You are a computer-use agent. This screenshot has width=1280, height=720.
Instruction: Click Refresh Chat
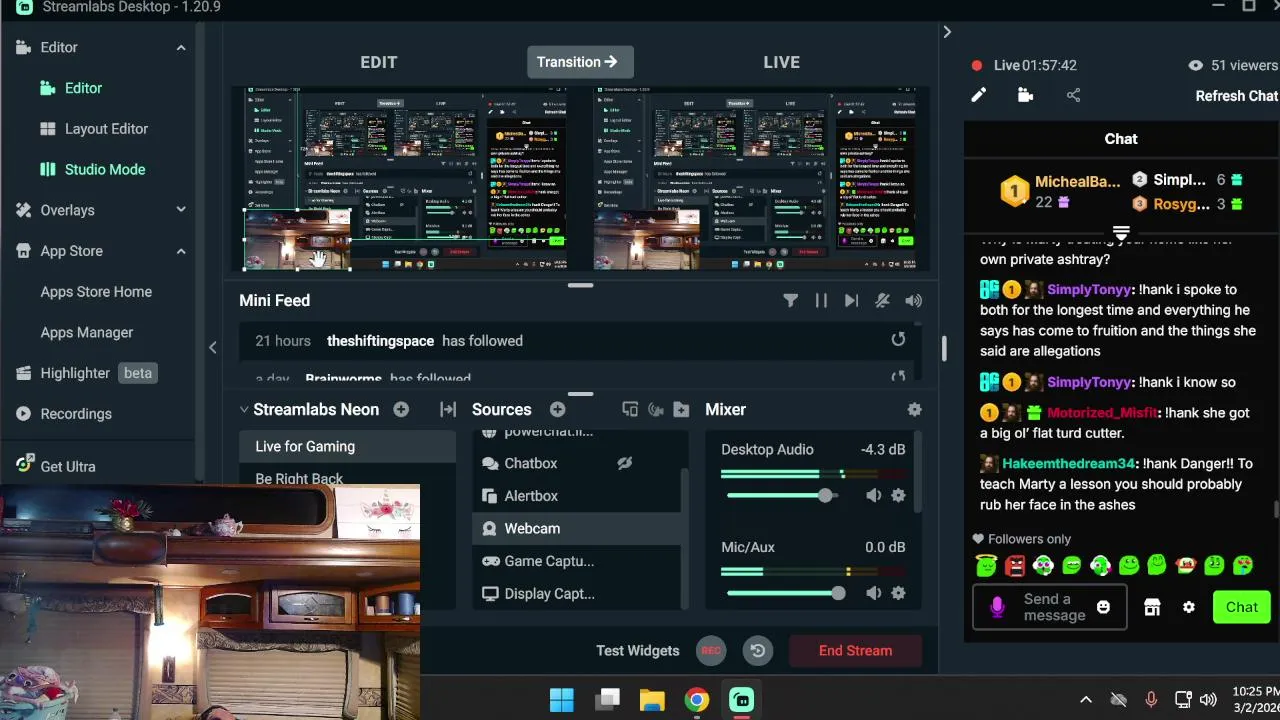1236,96
